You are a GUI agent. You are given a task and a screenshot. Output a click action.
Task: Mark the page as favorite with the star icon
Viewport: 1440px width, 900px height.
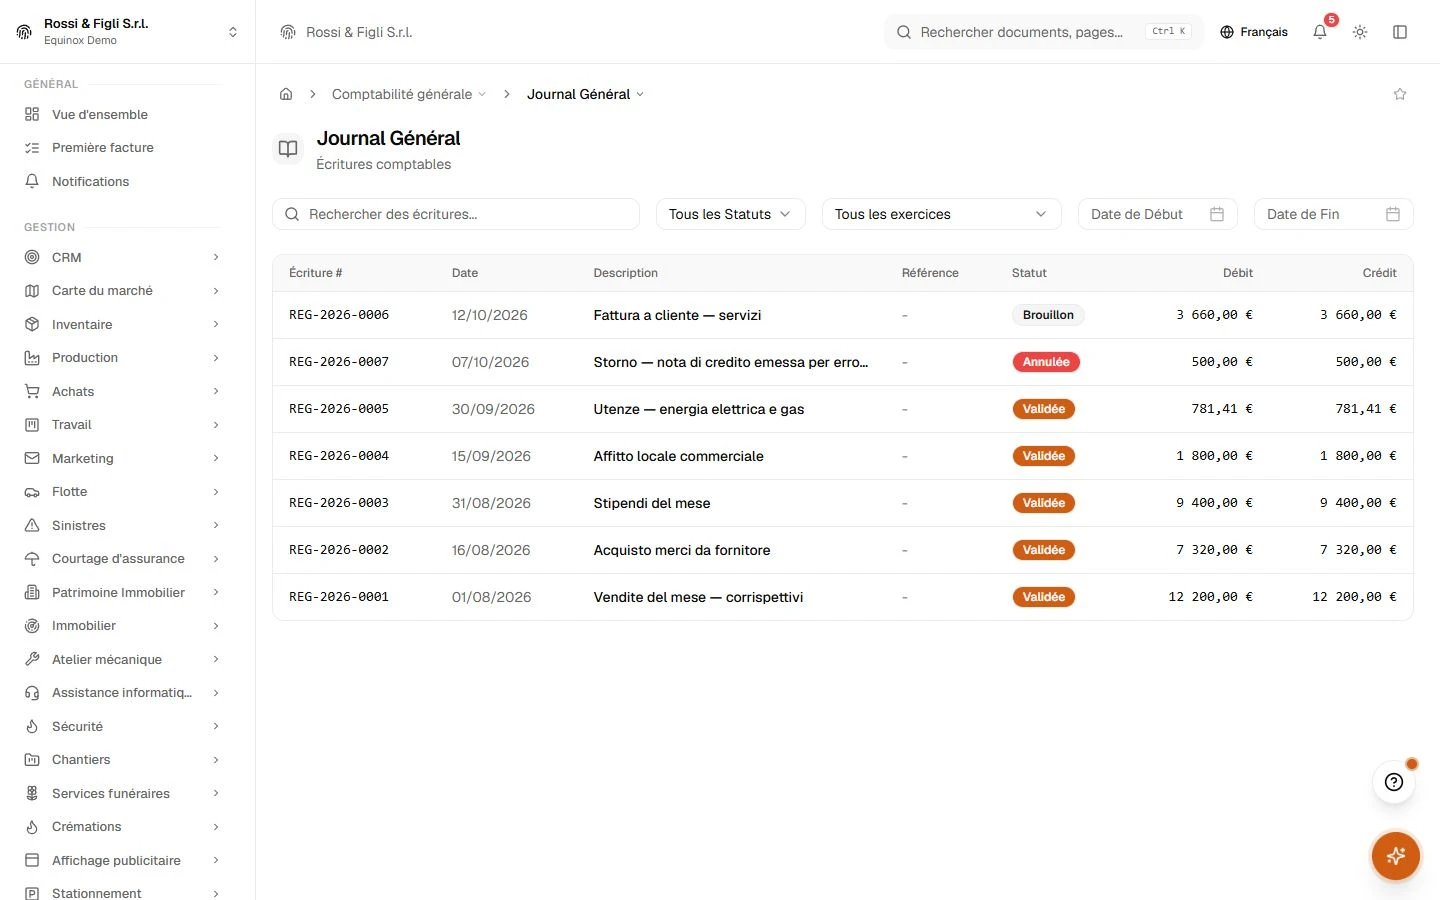tap(1400, 94)
